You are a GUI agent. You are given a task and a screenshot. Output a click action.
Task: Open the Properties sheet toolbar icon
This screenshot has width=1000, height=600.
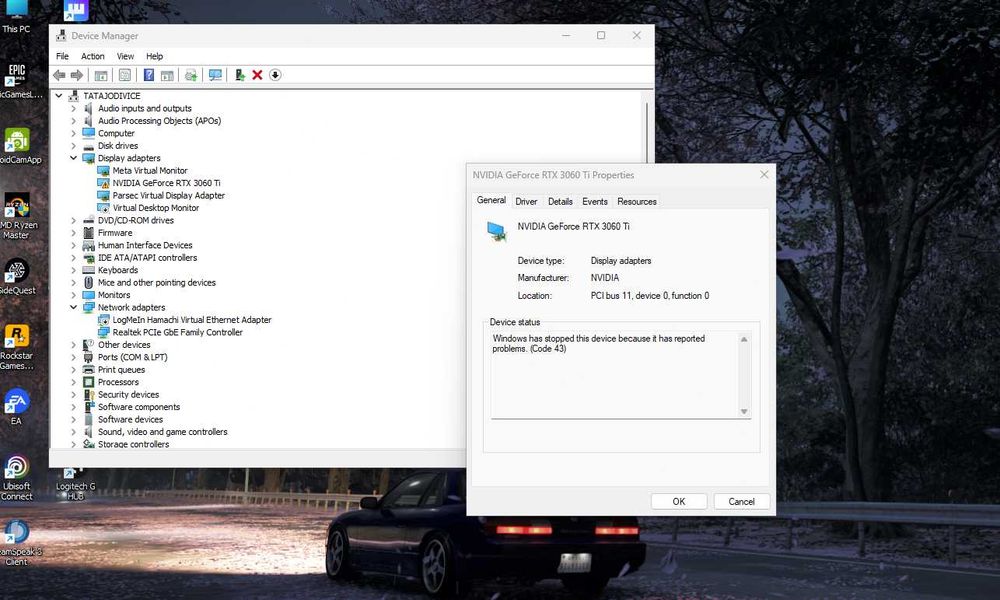point(125,75)
